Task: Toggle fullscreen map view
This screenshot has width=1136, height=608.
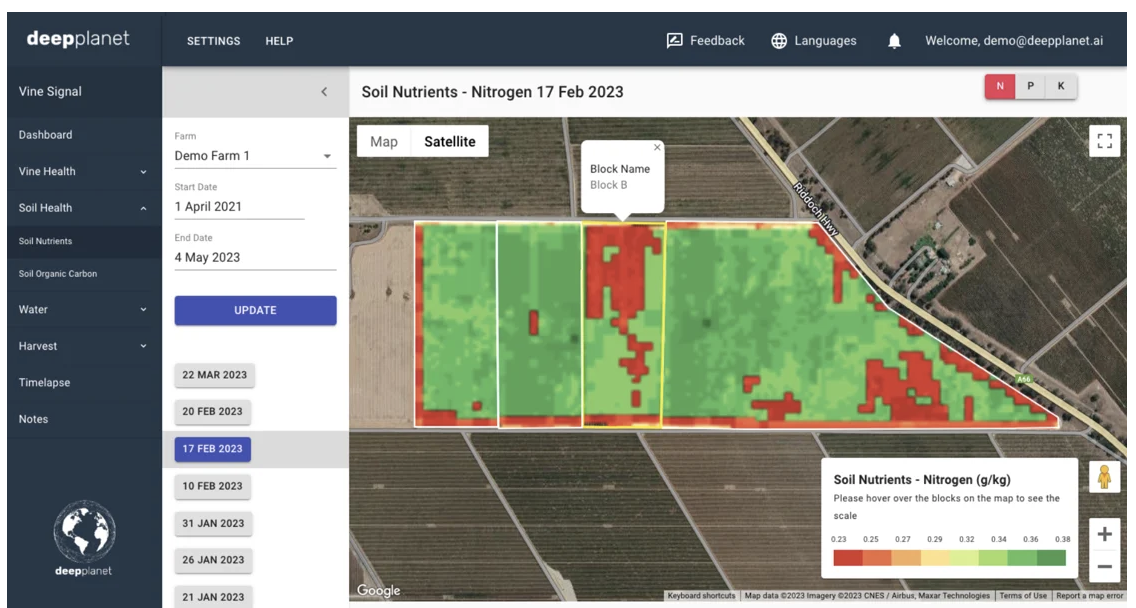Action: click(1104, 141)
